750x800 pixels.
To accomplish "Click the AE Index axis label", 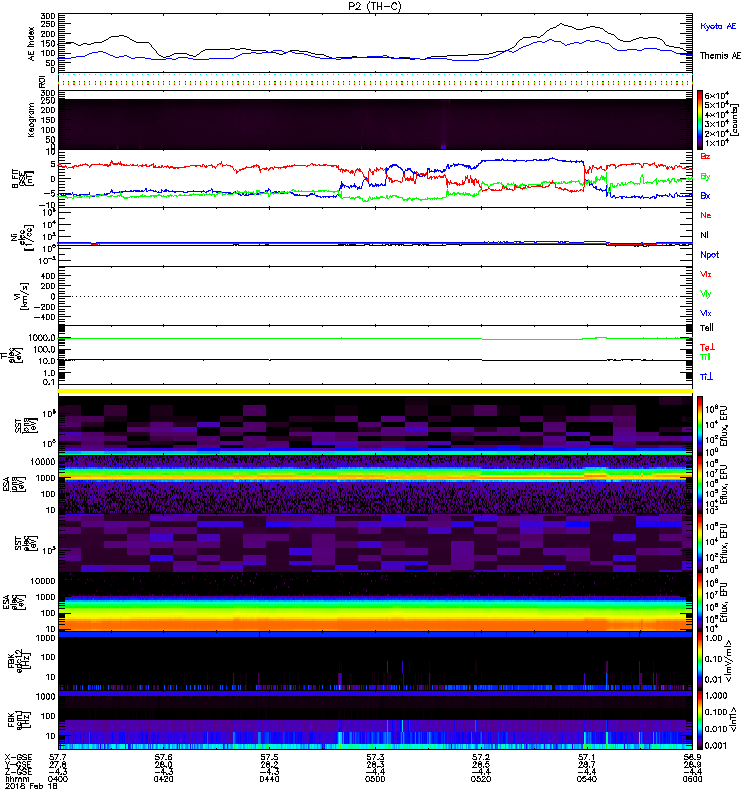I will (30, 42).
